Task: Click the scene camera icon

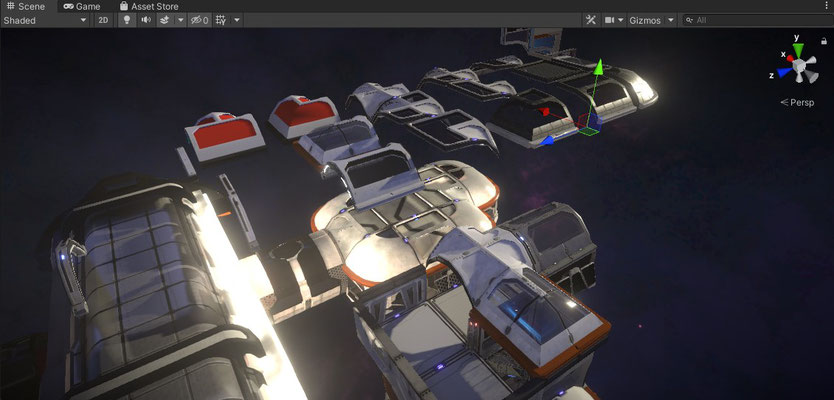Action: click(x=609, y=20)
